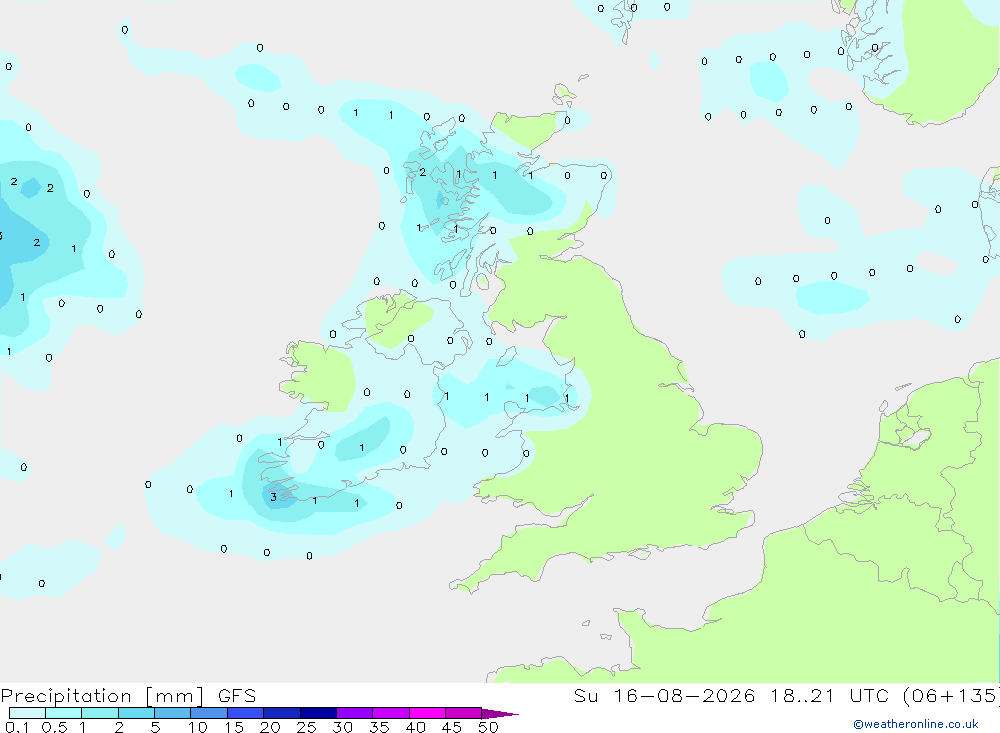
Task: Select the 15–20 mm legend color swatch
Action: click(x=245, y=713)
